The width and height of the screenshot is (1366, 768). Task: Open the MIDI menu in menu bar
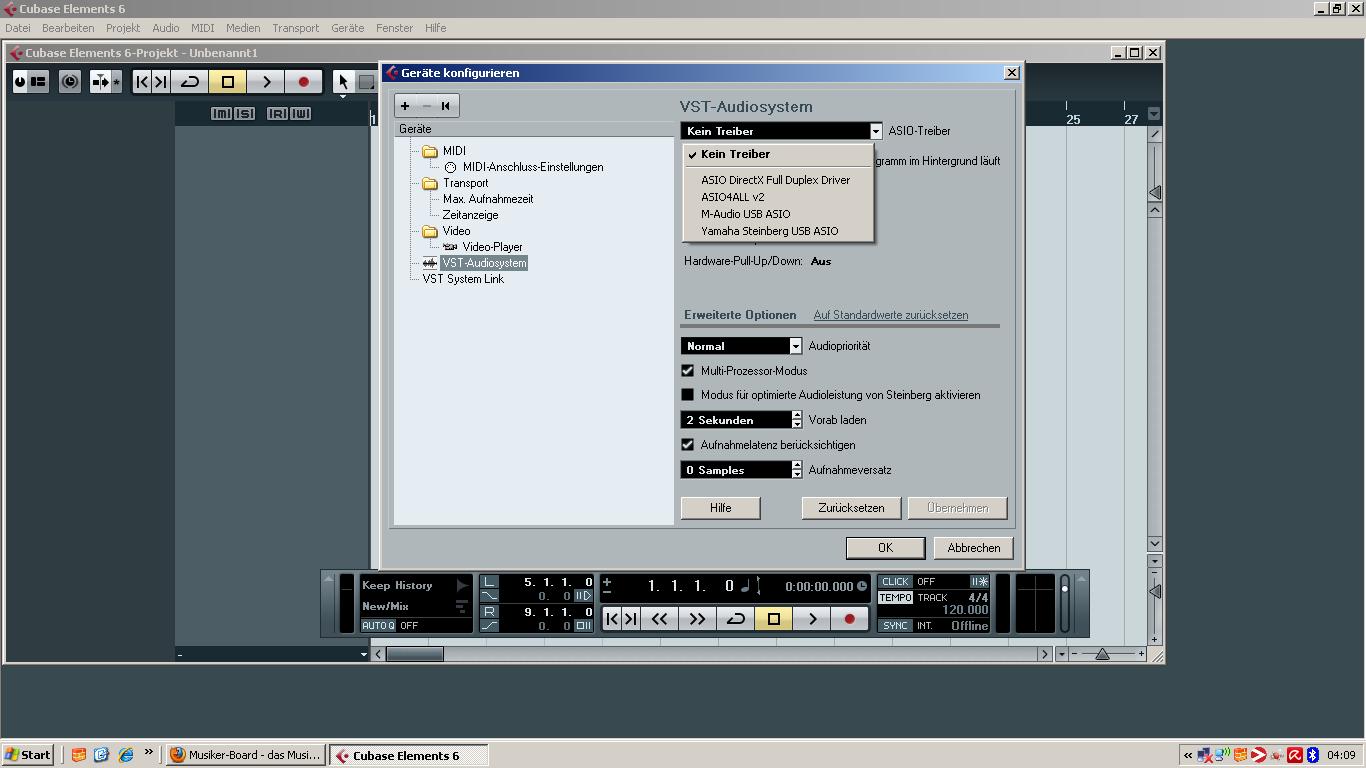tap(203, 28)
